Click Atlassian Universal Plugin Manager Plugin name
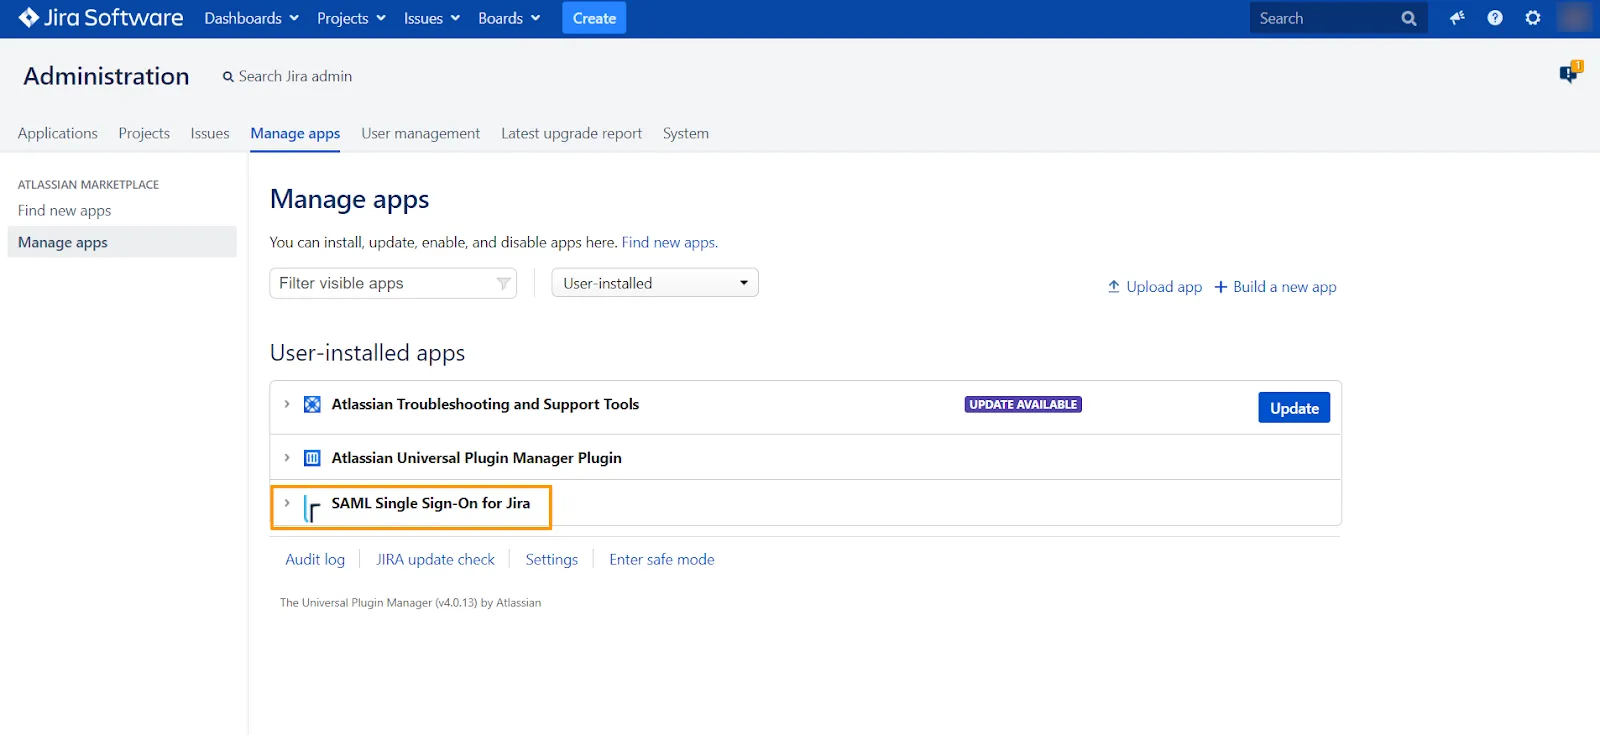Screen dimensions: 1600x735 tap(476, 458)
